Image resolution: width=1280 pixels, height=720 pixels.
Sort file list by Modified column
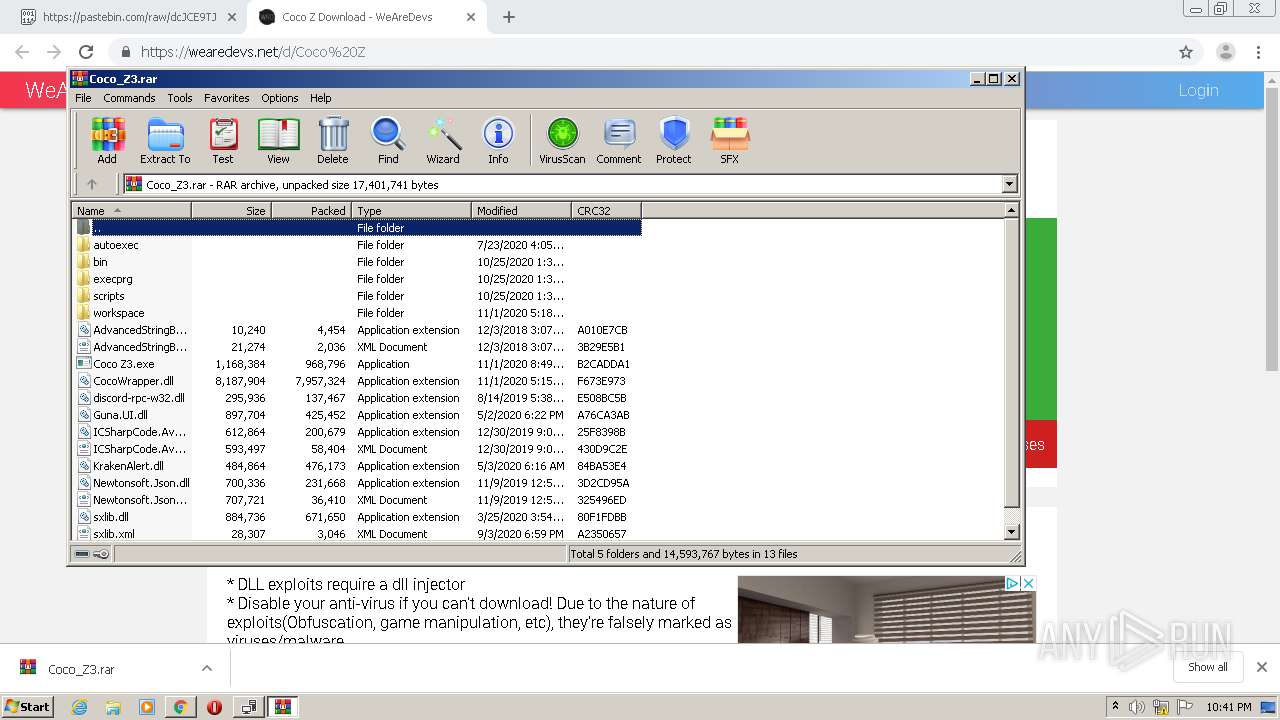[521, 210]
